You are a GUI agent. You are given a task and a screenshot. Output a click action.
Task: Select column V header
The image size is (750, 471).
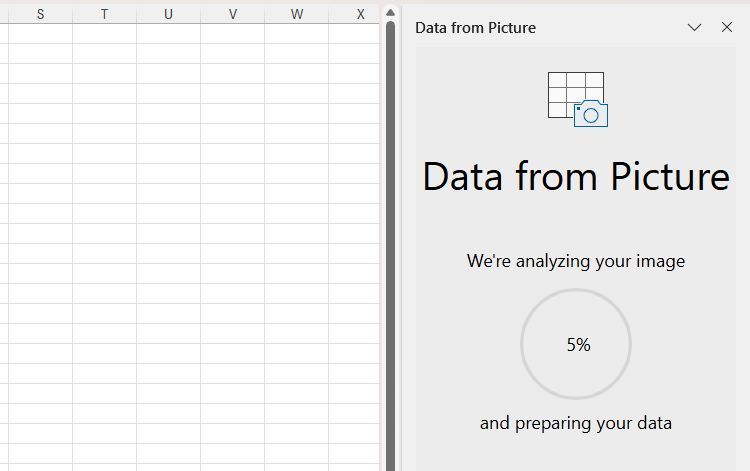tap(232, 14)
